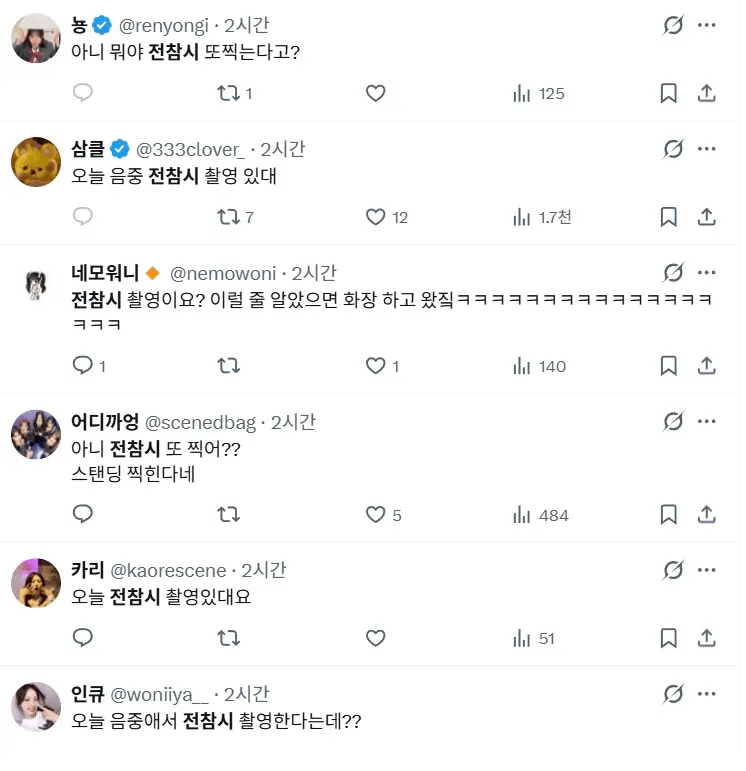Toggle like on @333clover_ tweet with 12 likes
746x771 pixels.
click(x=387, y=217)
